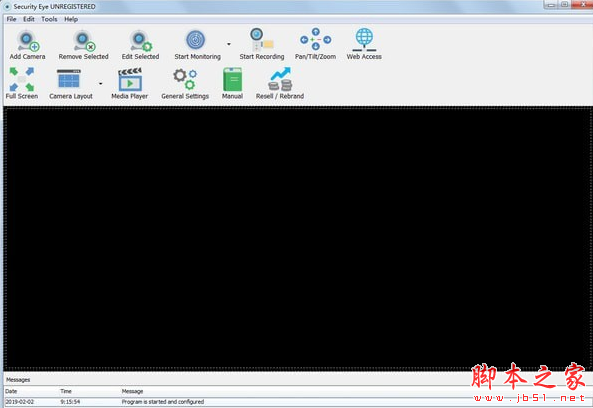
Task: Expand the Camera Layout dropdown arrow
Action: click(101, 84)
